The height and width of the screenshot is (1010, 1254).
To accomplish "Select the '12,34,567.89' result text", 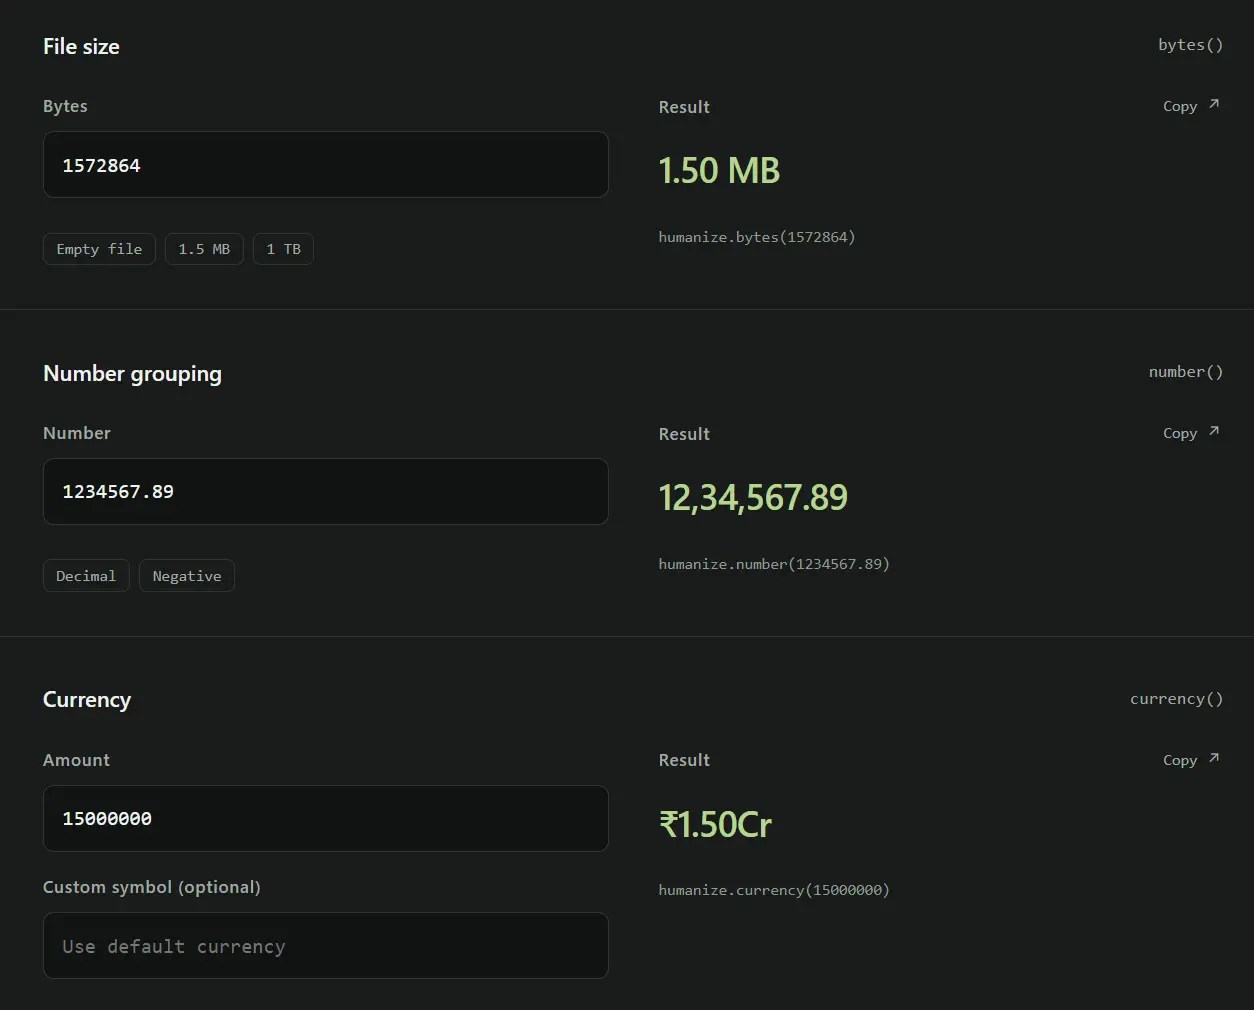I will (x=753, y=497).
